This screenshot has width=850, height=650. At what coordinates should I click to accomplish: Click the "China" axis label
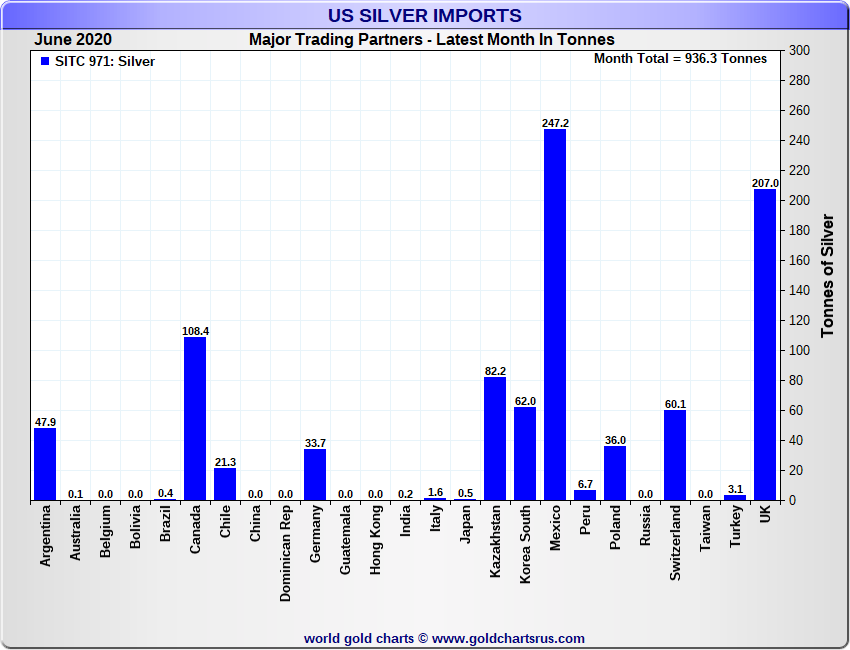click(x=255, y=523)
